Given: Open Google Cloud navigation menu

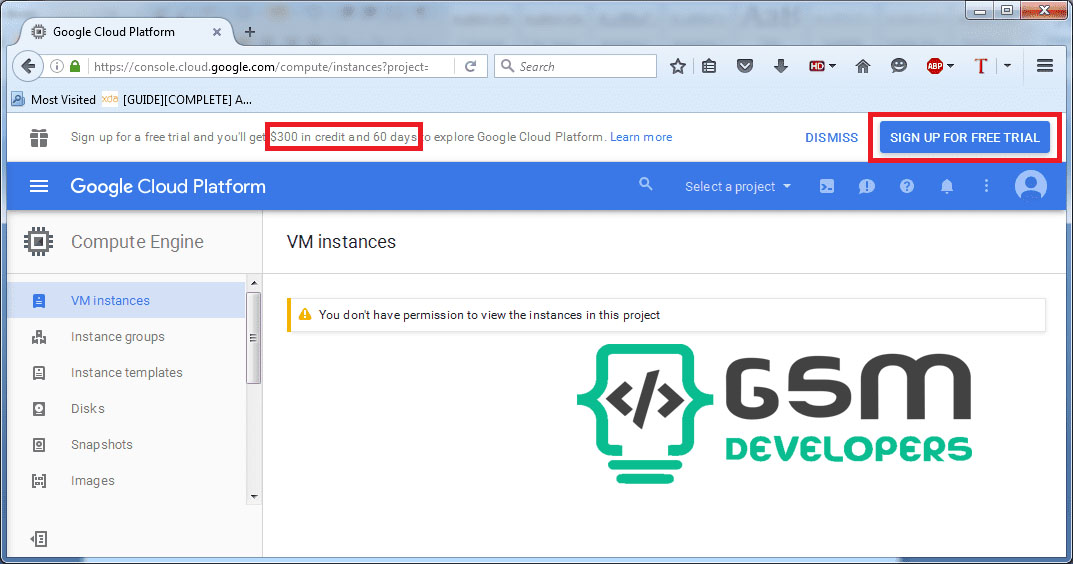Looking at the screenshot, I should point(39,186).
